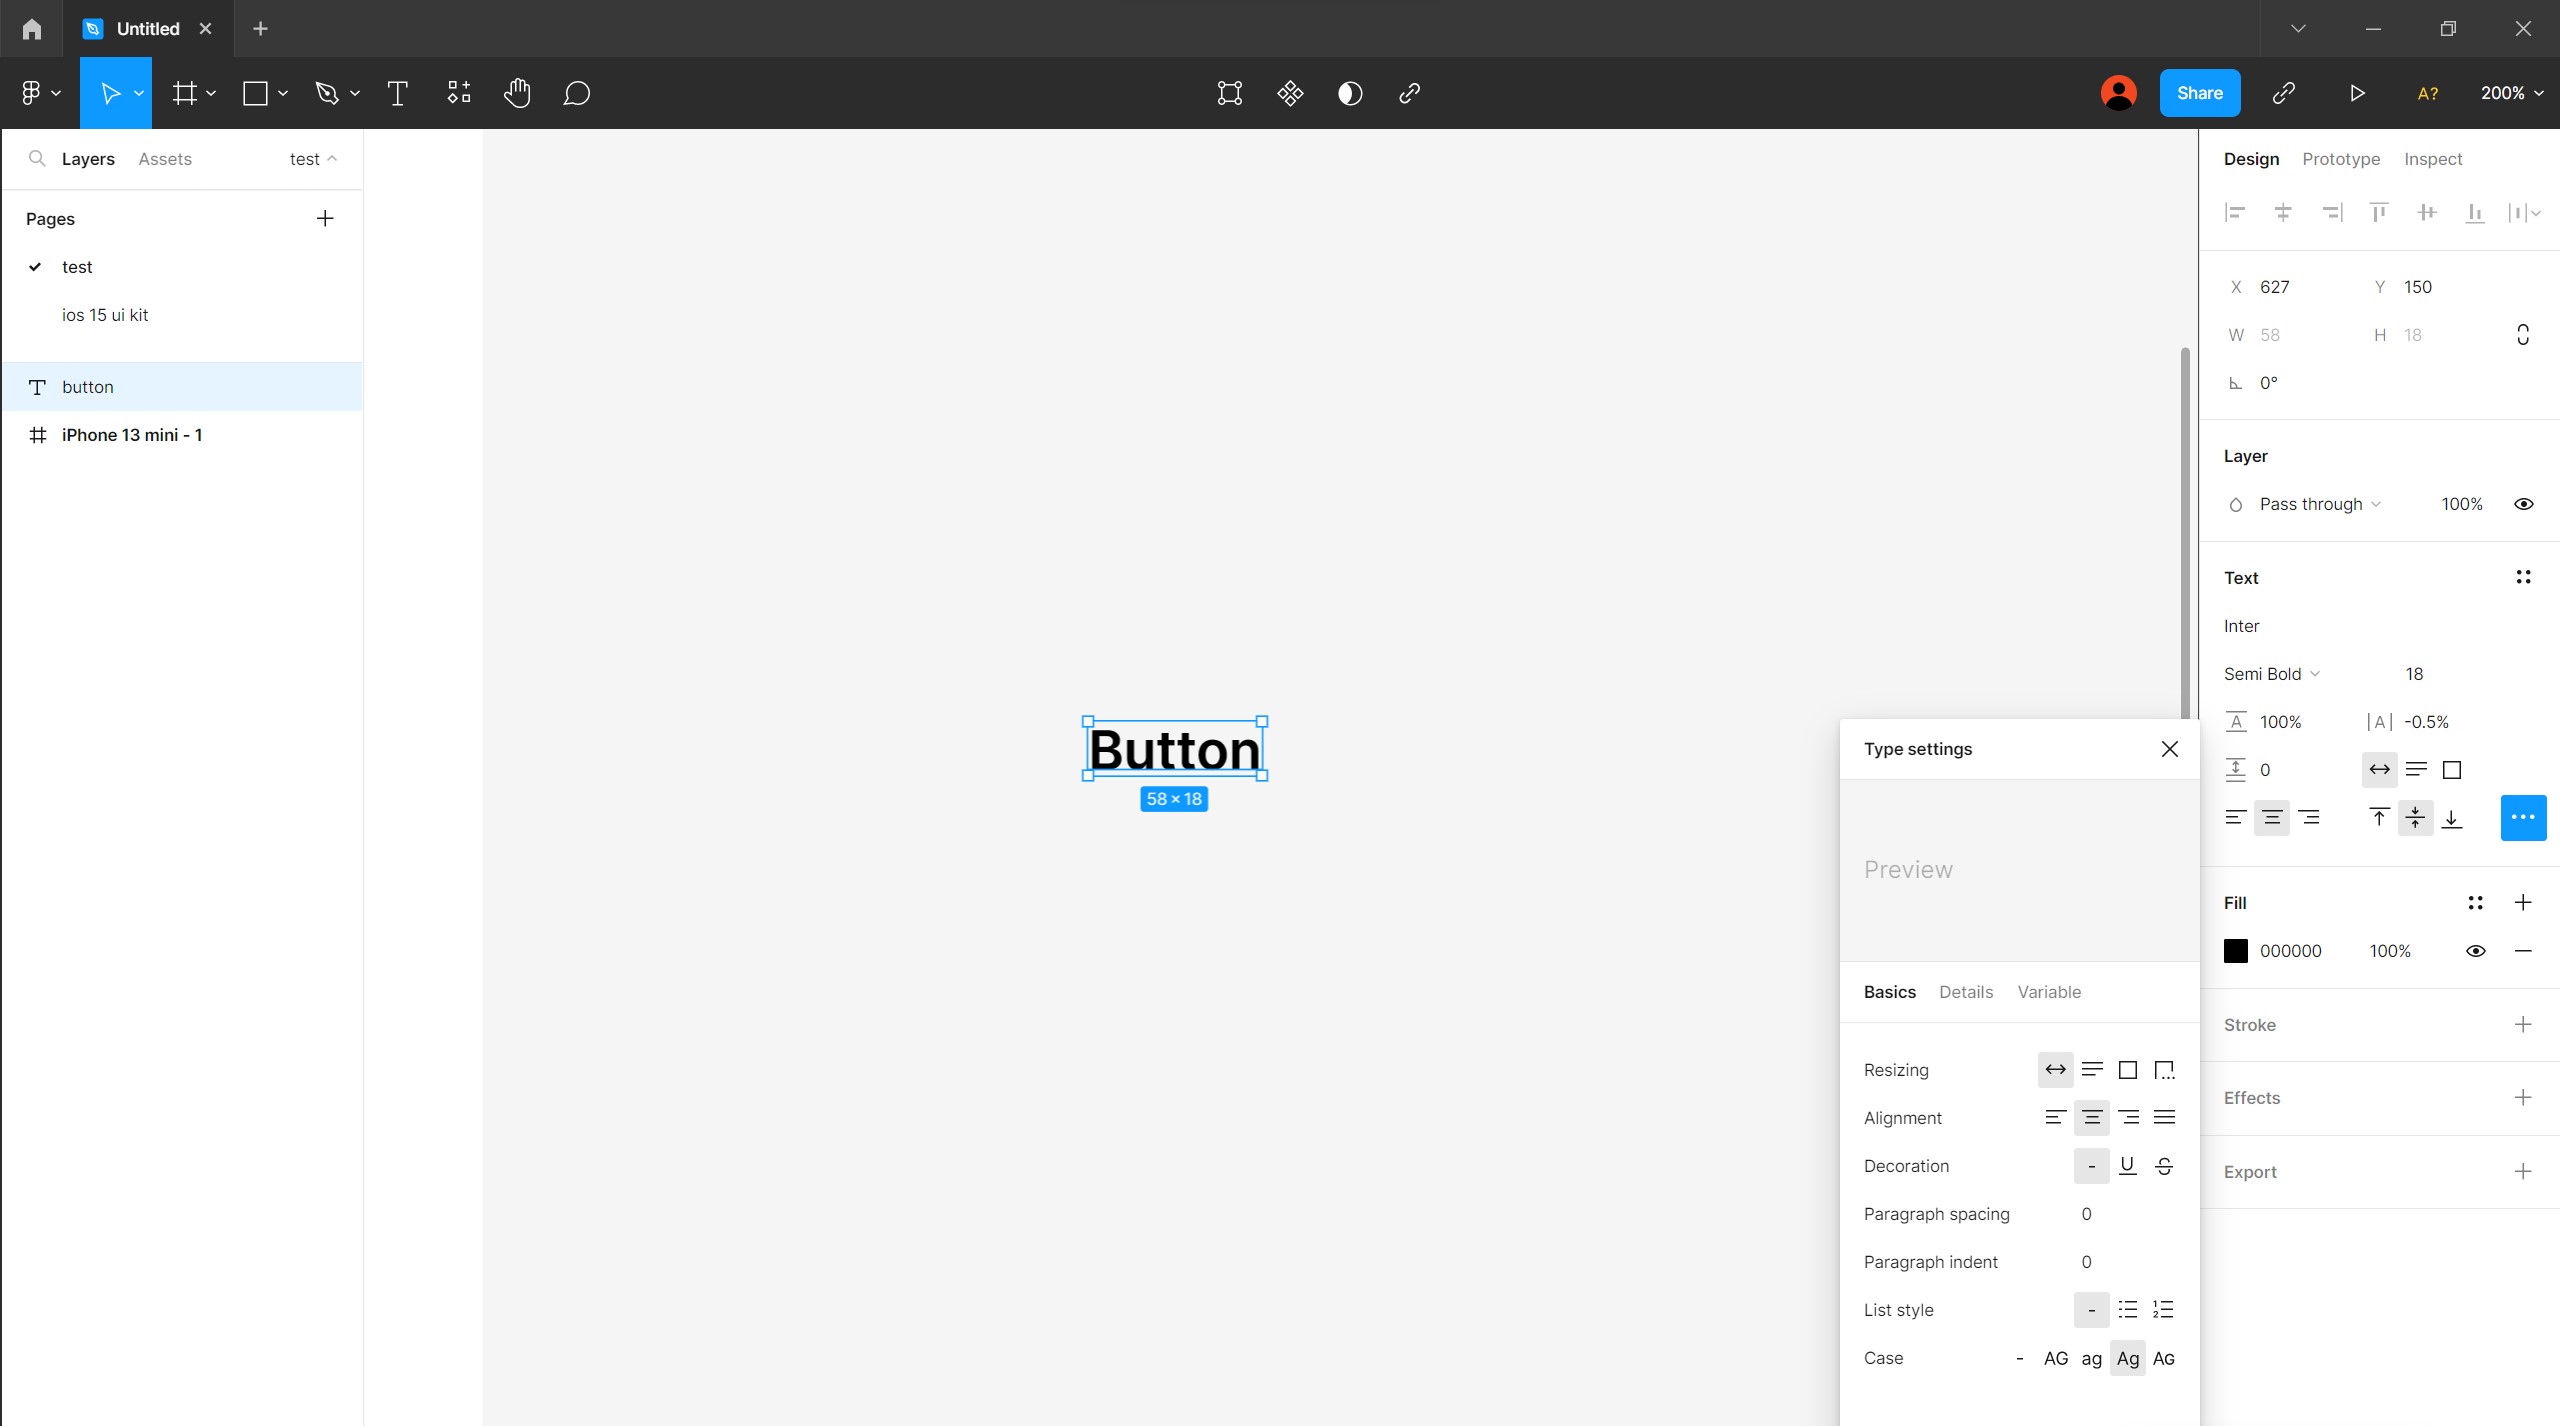Viewport: 2560px width, 1426px height.
Task: Click the Resources components icon
Action: tap(458, 93)
